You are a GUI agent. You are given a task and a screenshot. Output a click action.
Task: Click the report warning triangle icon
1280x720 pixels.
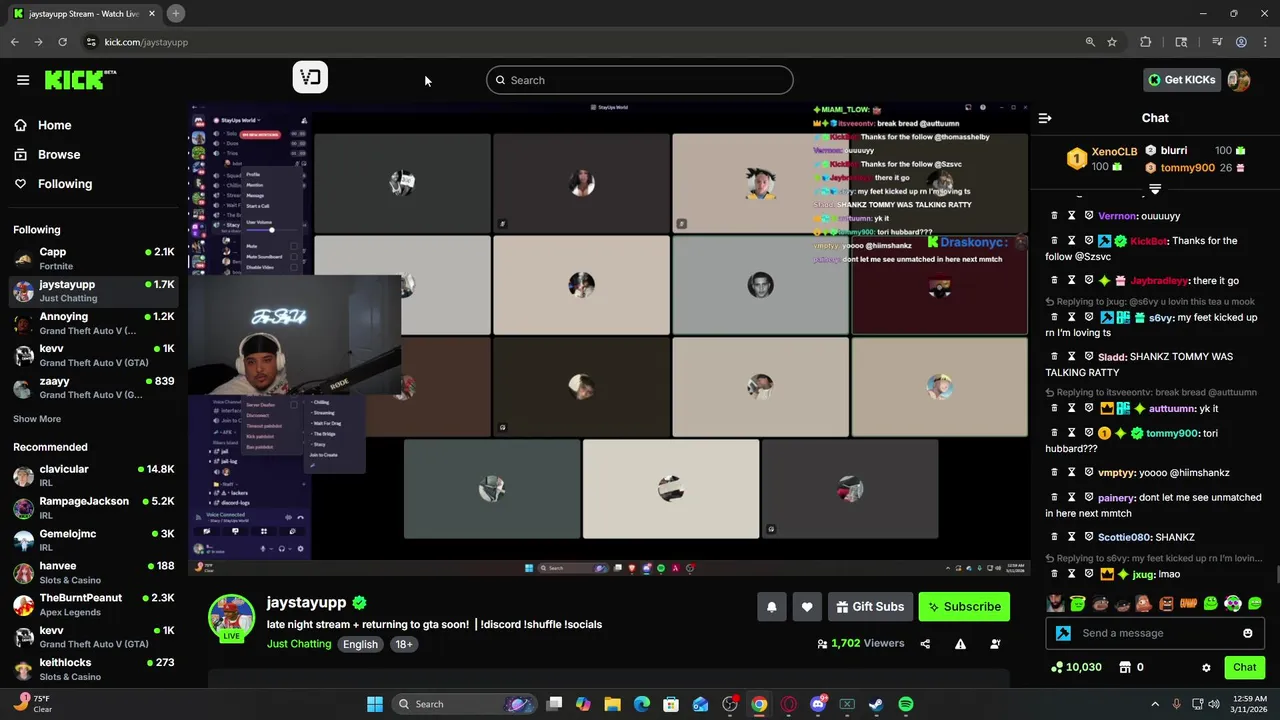point(960,644)
